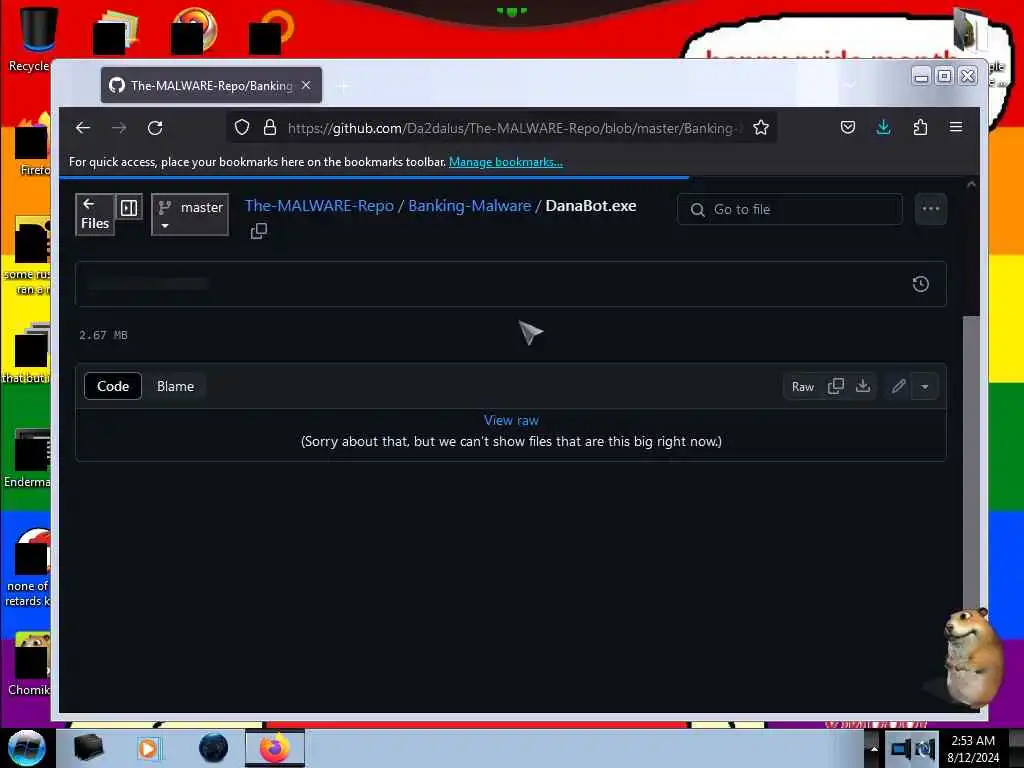Screen dimensions: 1024x768
Task: Click the volume speaker tray icon
Action: 925,748
